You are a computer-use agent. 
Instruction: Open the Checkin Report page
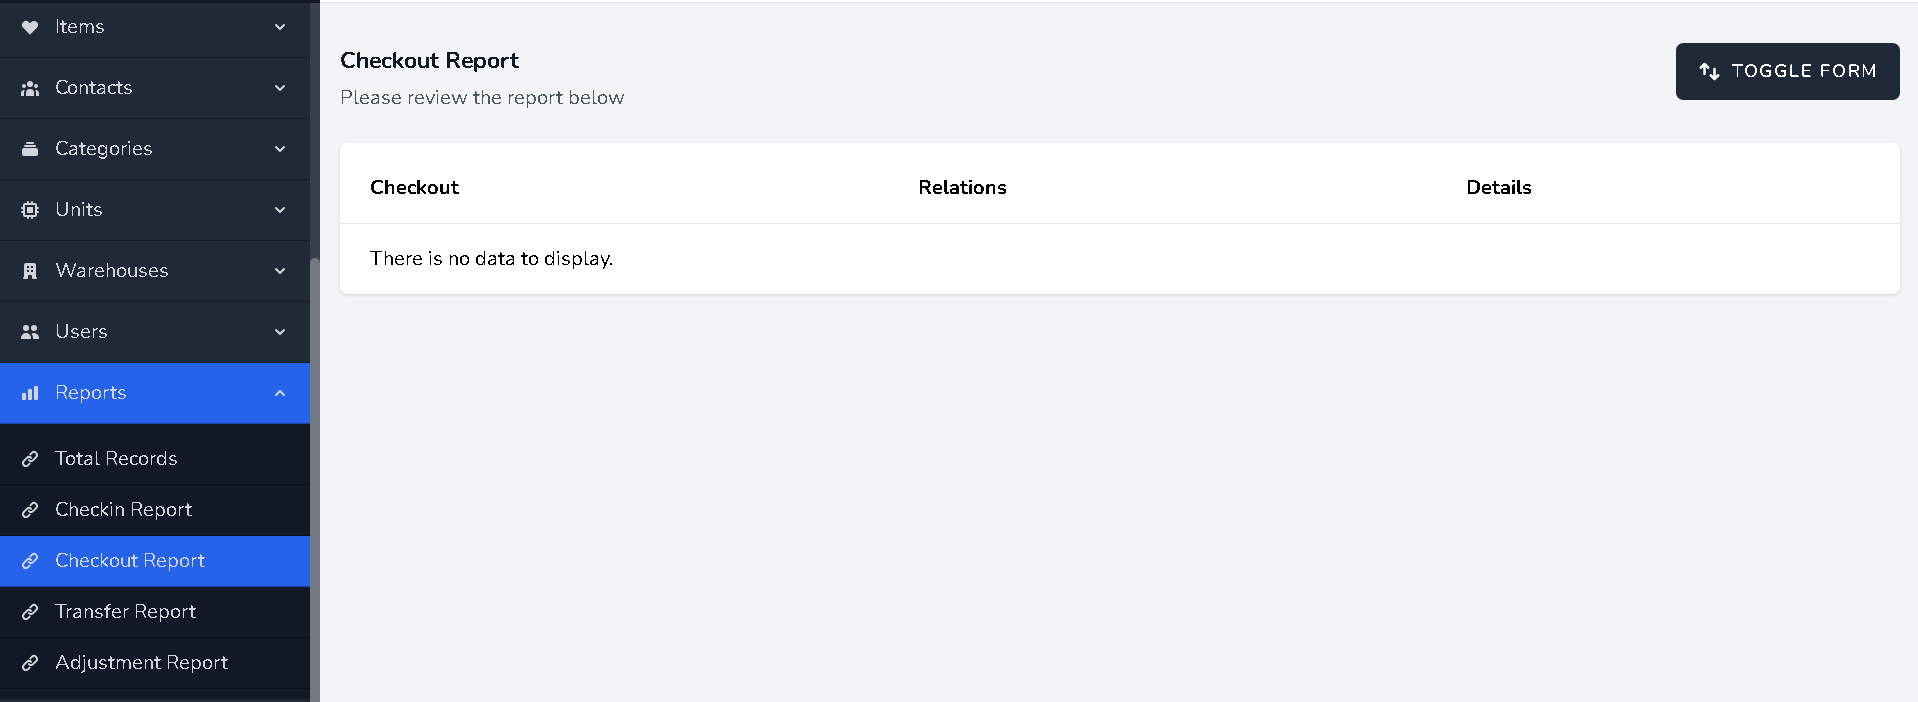123,510
